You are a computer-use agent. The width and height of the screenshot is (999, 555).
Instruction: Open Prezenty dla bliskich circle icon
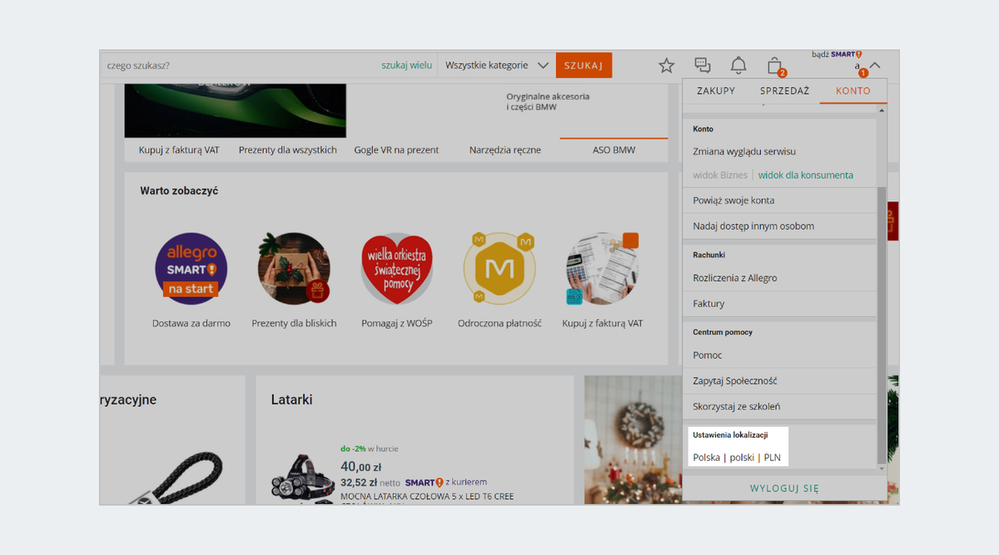pos(294,269)
